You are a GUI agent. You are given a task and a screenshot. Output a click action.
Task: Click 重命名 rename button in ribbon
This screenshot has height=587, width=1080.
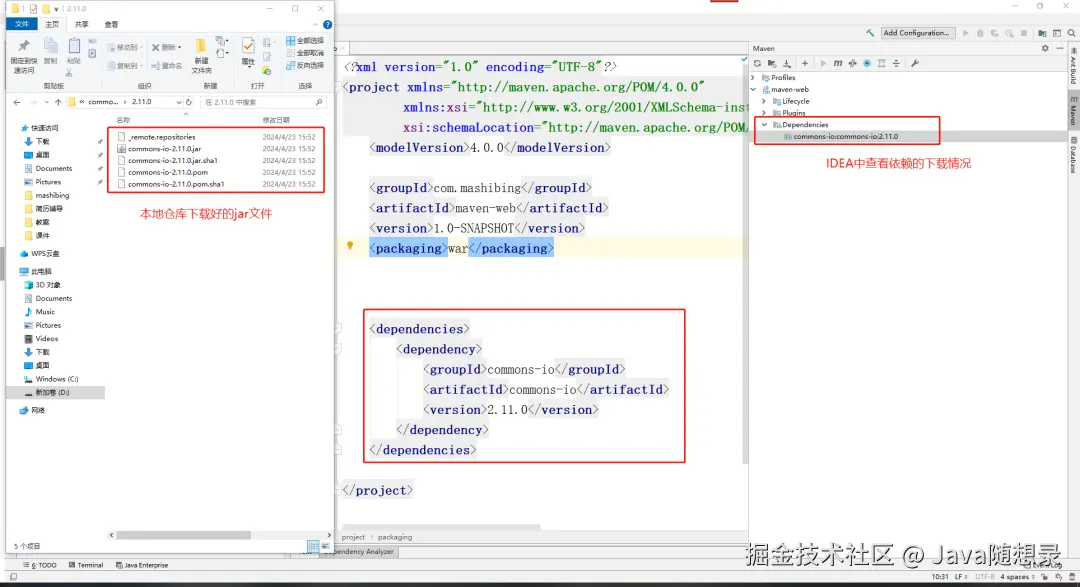pos(166,66)
